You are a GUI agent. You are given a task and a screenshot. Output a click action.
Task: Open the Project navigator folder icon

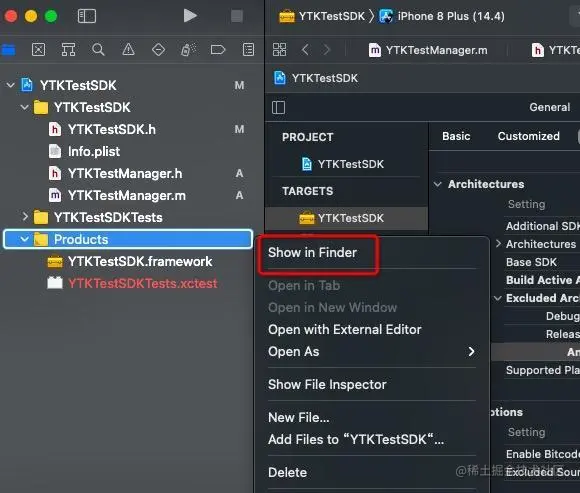8,50
